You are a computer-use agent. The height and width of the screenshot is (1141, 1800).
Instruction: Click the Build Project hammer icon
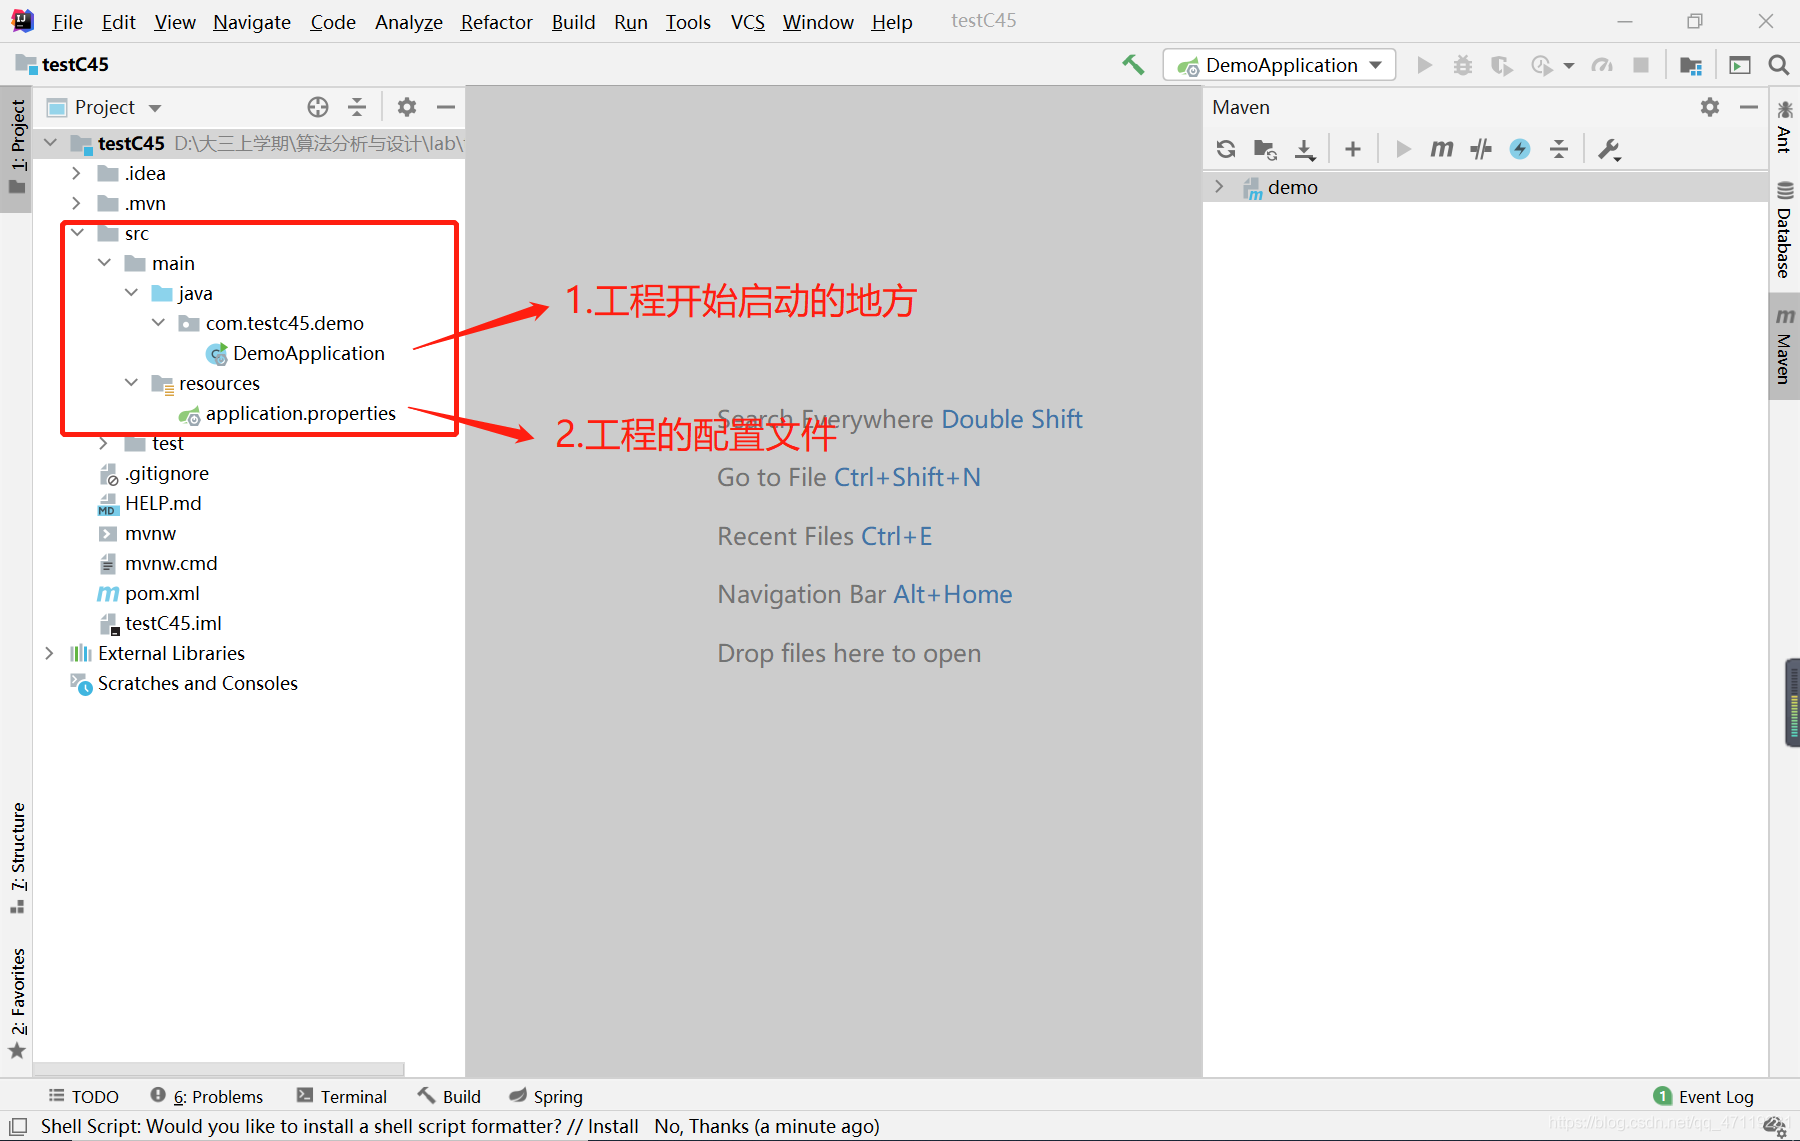point(1133,65)
